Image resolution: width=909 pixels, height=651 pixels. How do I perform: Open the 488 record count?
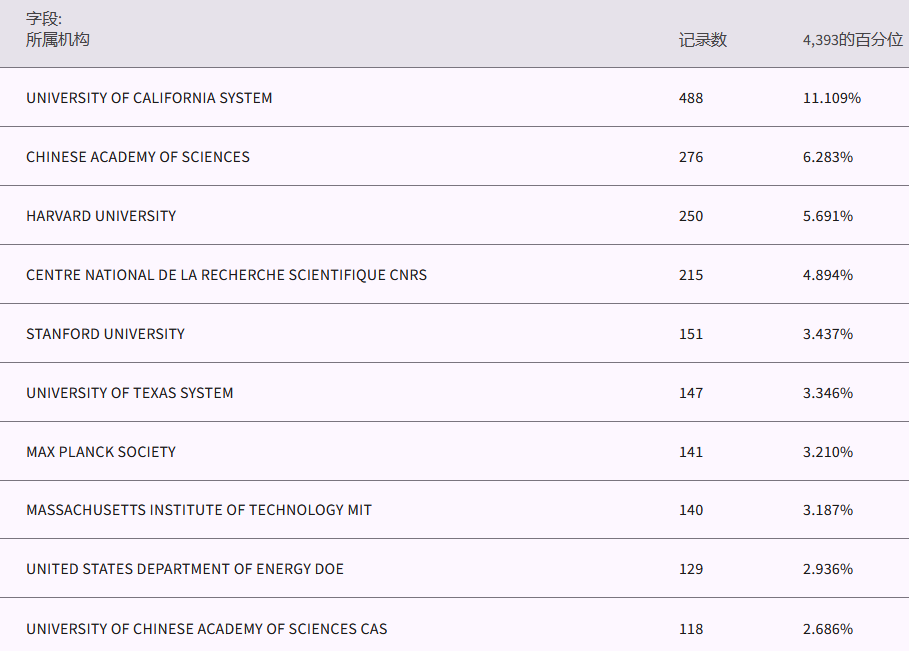pos(691,98)
